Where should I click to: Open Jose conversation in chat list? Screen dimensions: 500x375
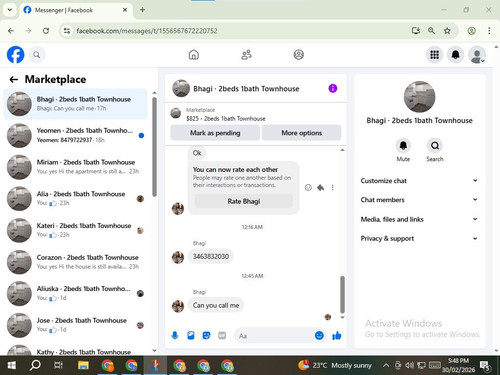click(75, 325)
